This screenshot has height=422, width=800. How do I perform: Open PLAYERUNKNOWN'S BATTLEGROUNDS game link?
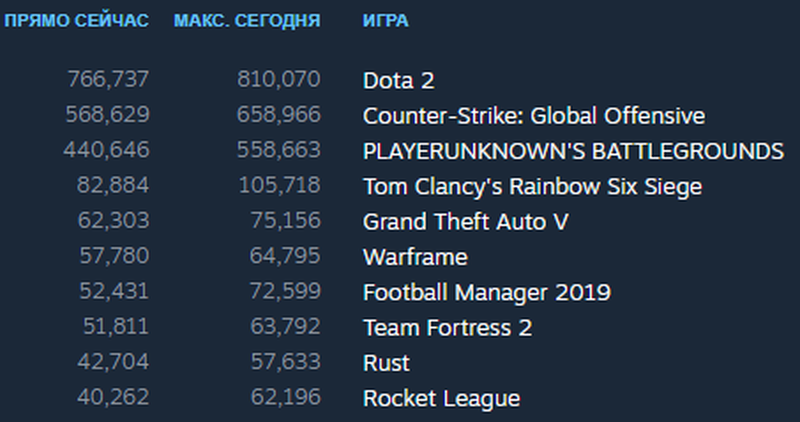pos(573,151)
